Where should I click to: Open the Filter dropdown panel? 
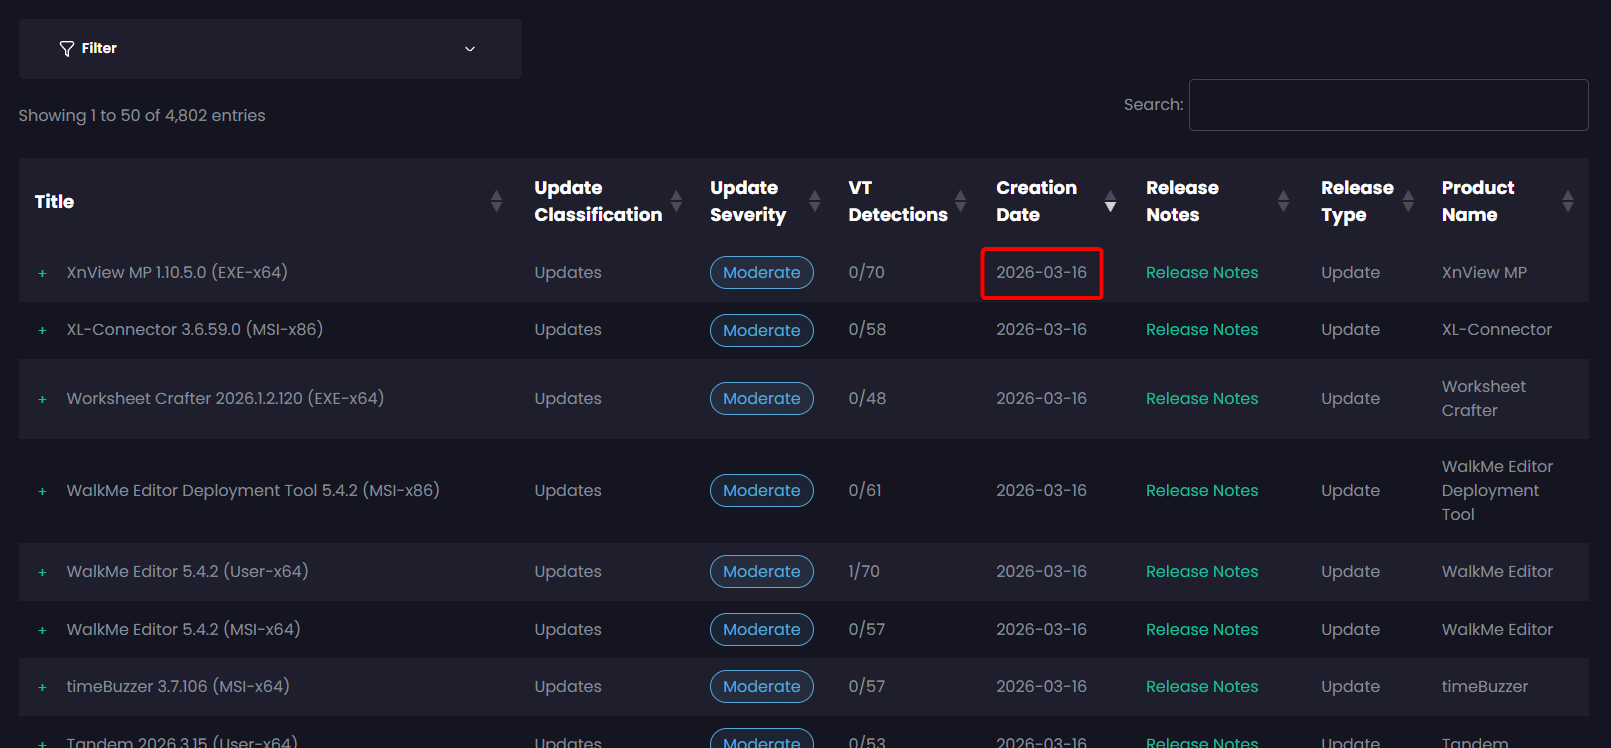pos(269,49)
